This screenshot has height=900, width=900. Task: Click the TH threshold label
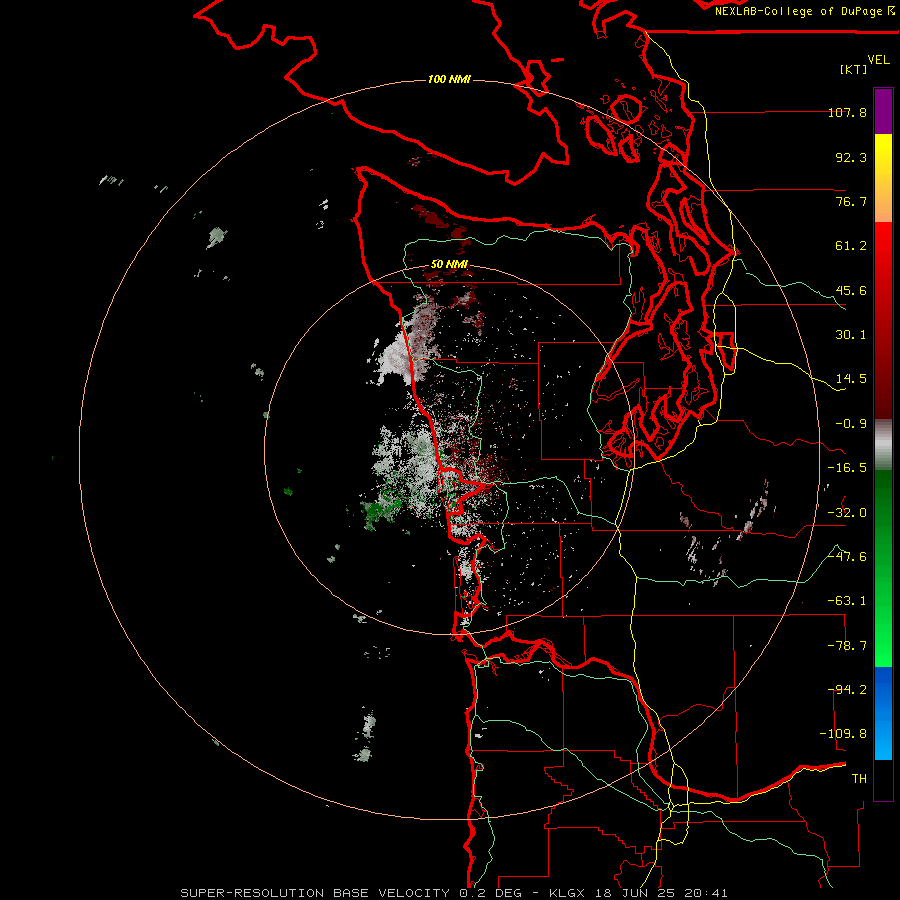coord(859,779)
